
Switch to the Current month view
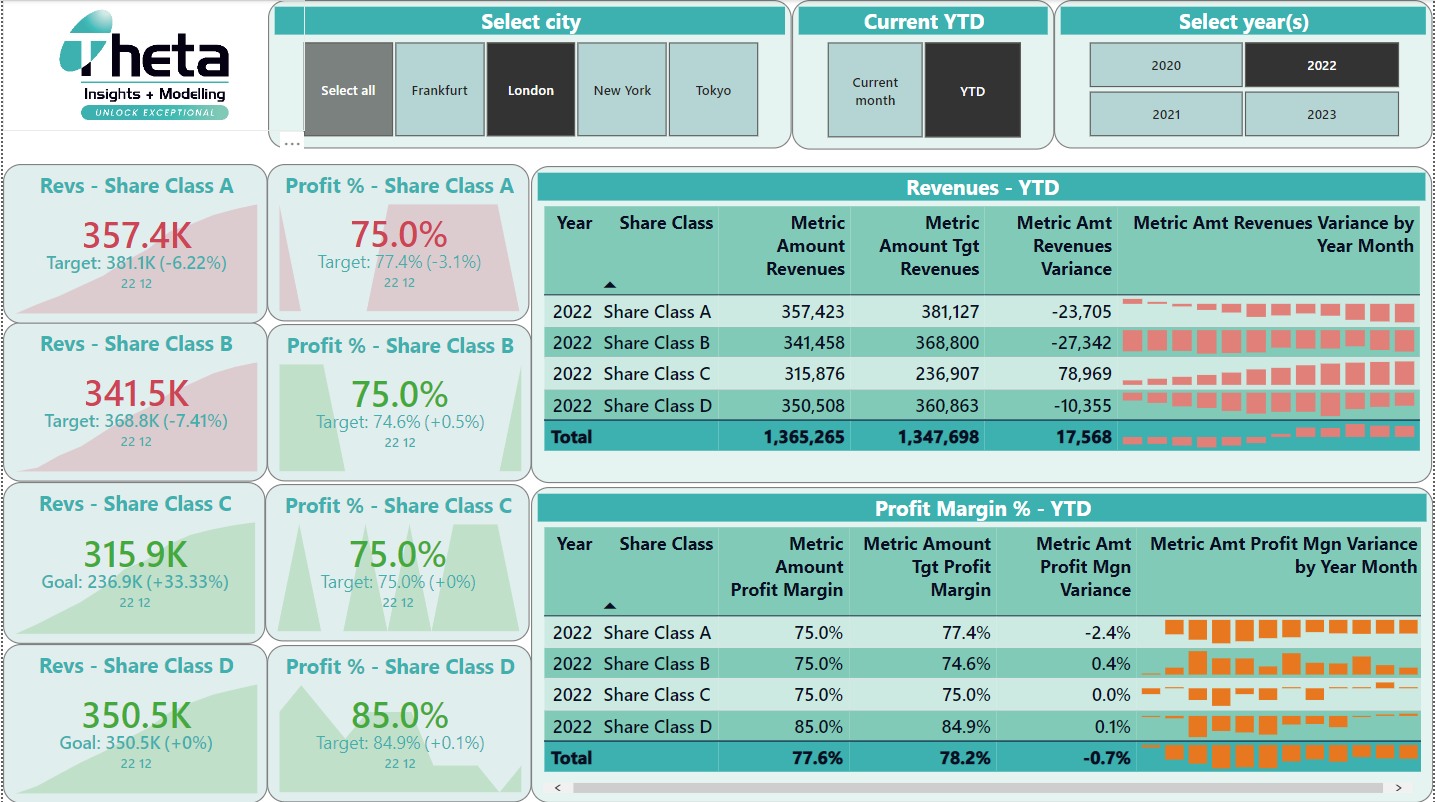pyautogui.click(x=874, y=89)
